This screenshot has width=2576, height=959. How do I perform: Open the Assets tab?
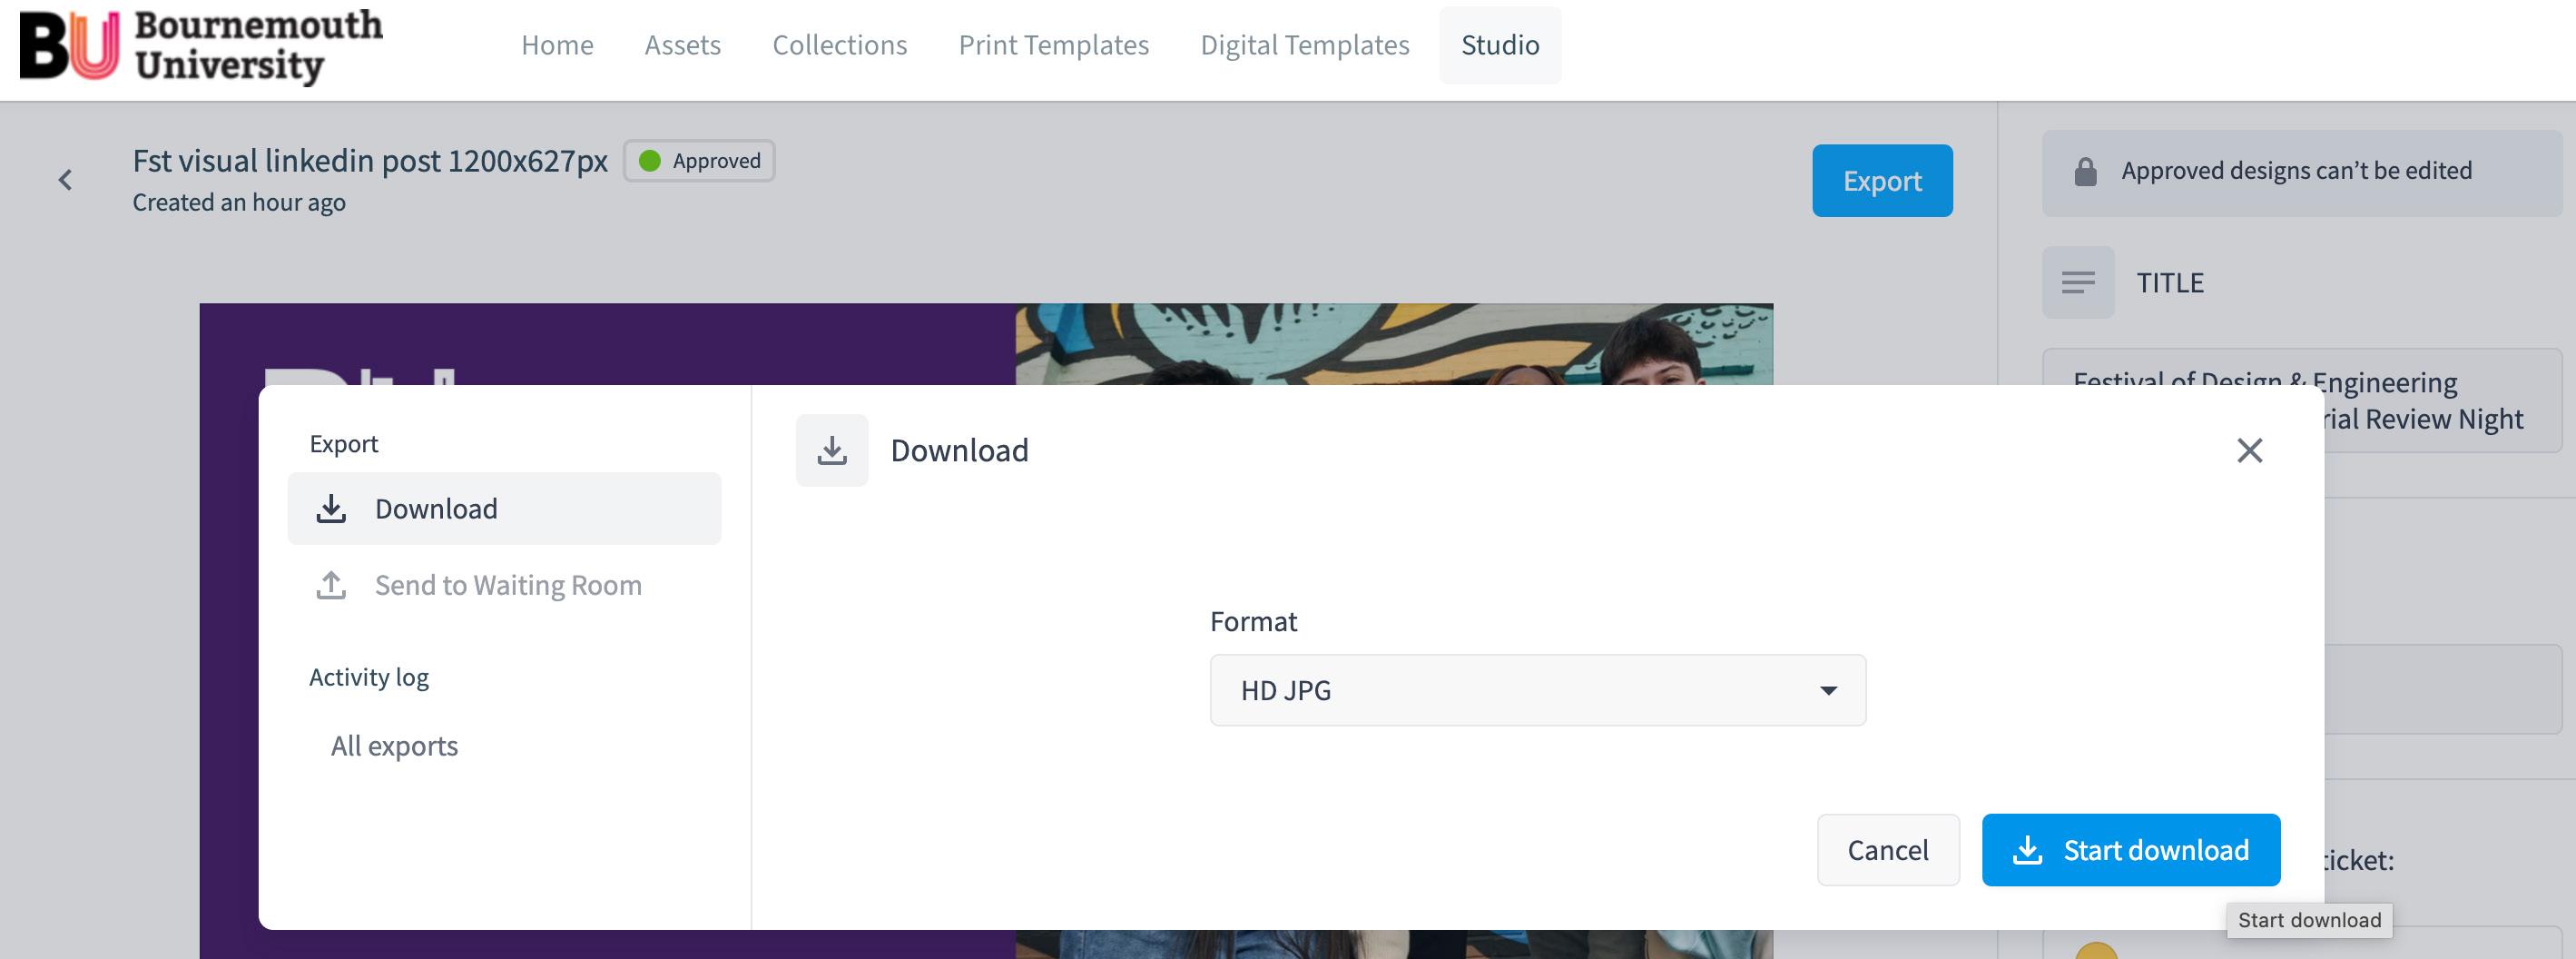pyautogui.click(x=682, y=45)
